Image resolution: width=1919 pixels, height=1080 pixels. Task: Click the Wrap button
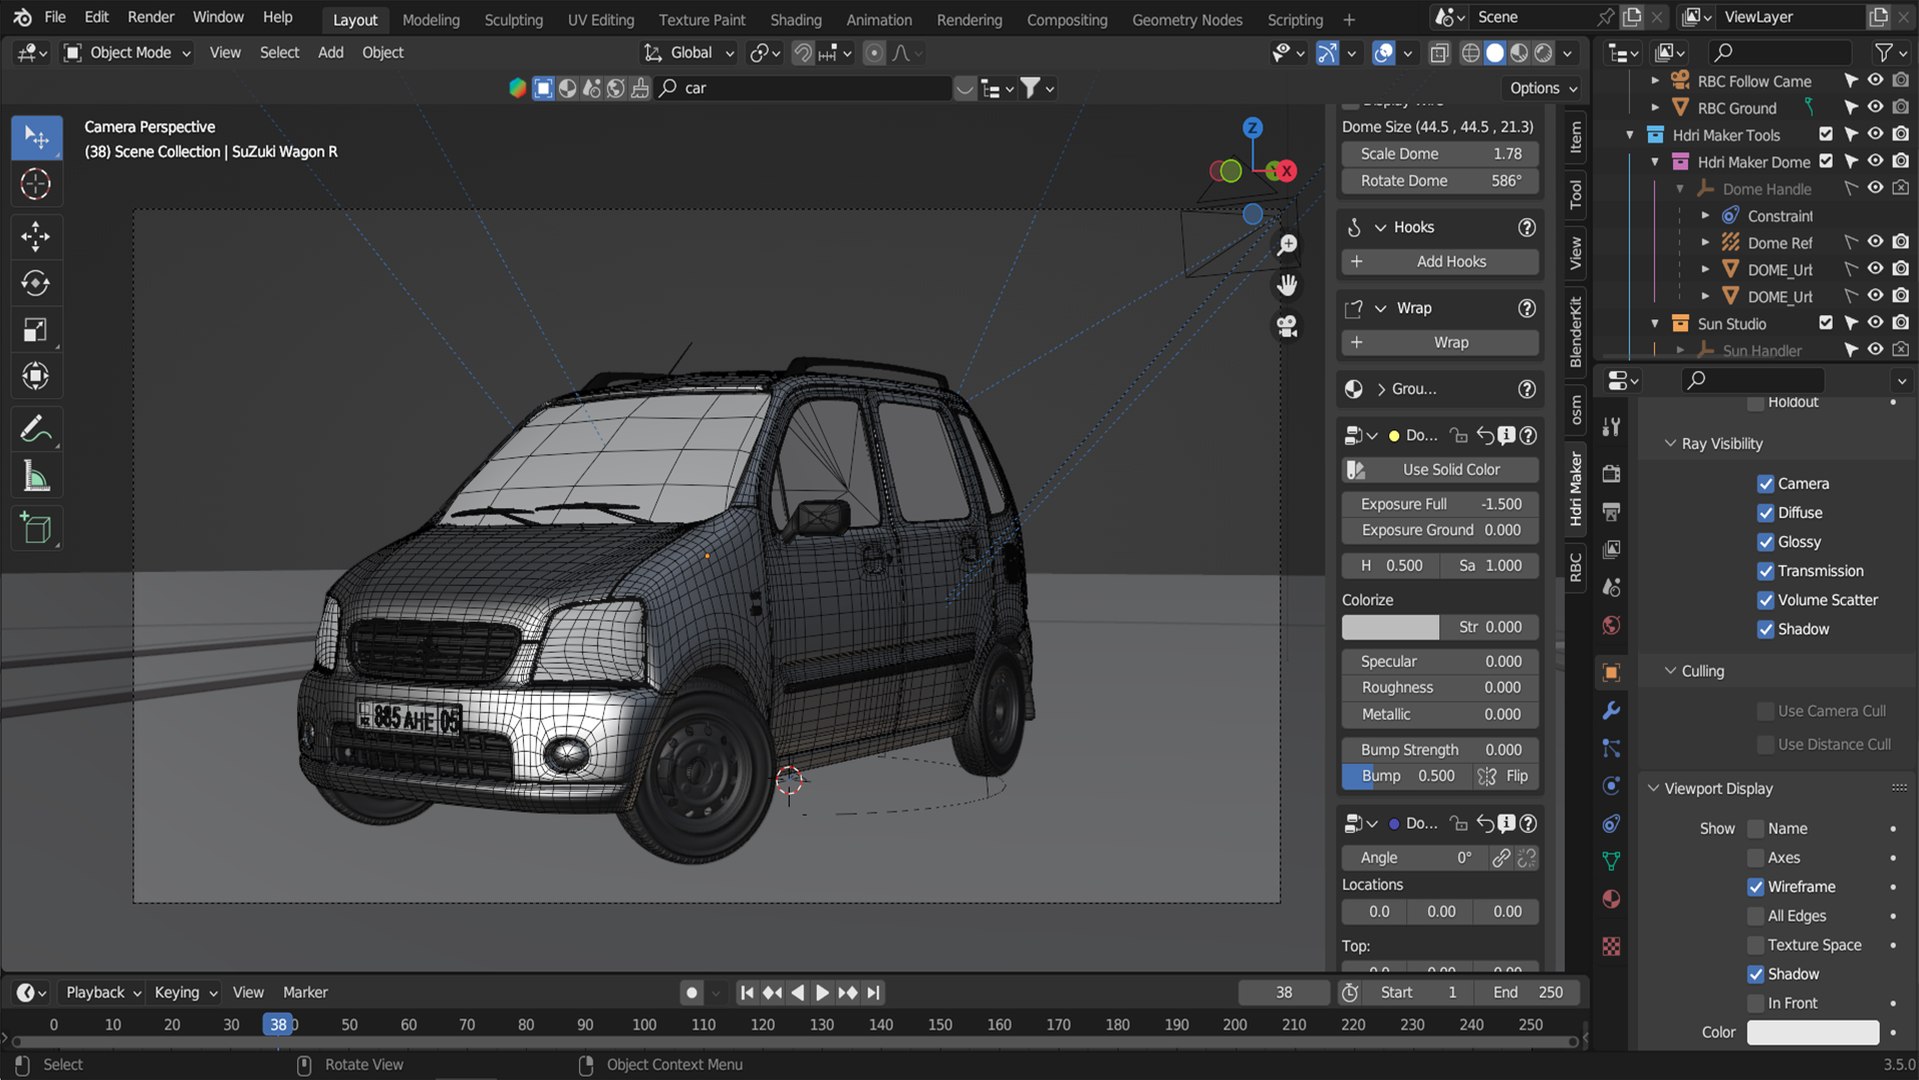(x=1439, y=343)
